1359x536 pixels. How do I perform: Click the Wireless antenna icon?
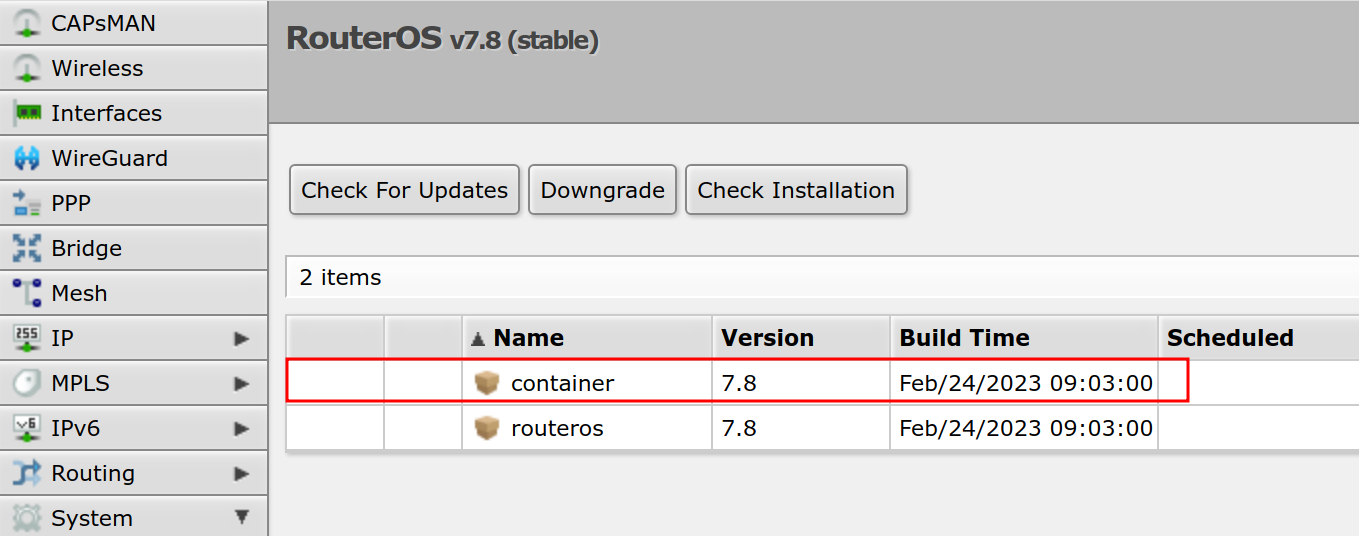(27, 69)
